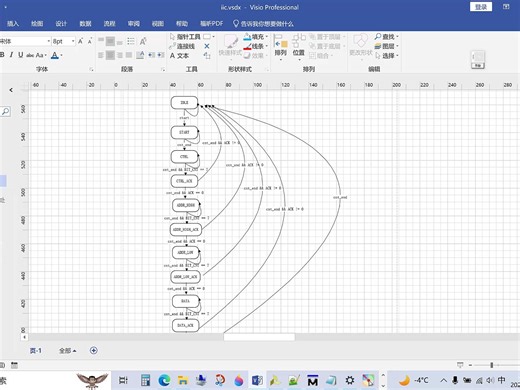Open the Find (查找) tool

tap(386, 37)
